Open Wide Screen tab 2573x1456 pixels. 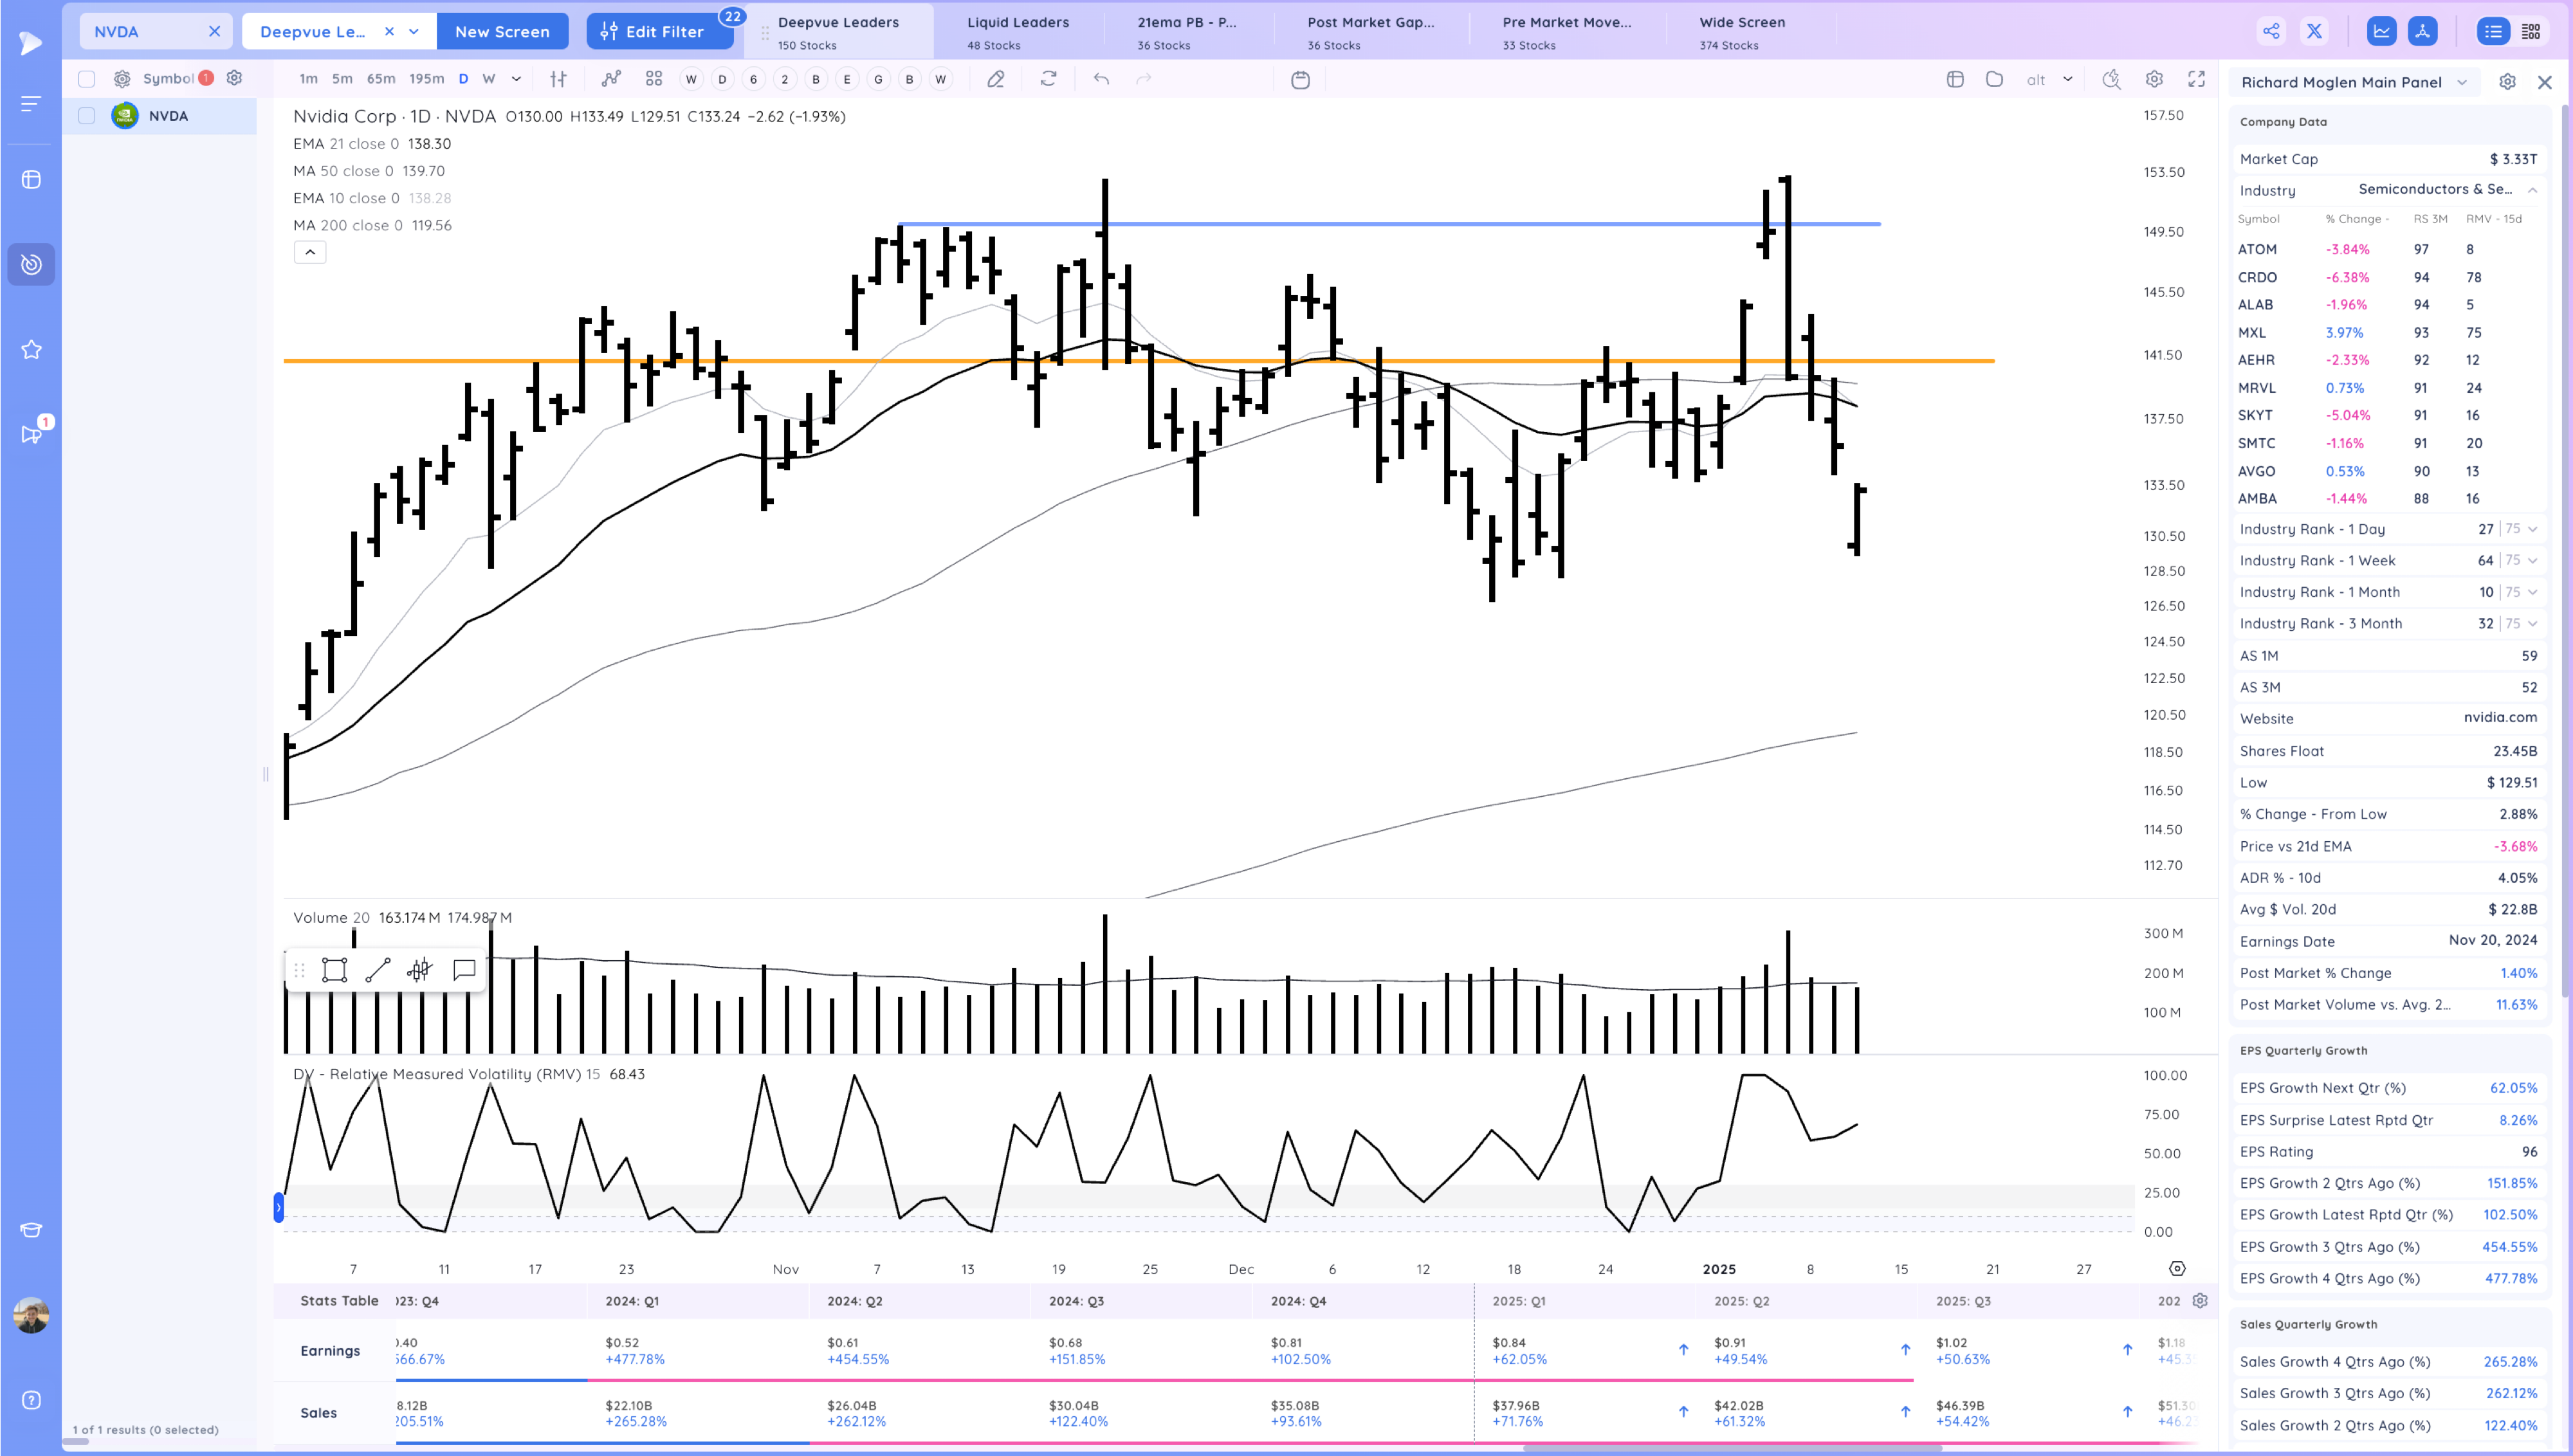tap(1742, 32)
